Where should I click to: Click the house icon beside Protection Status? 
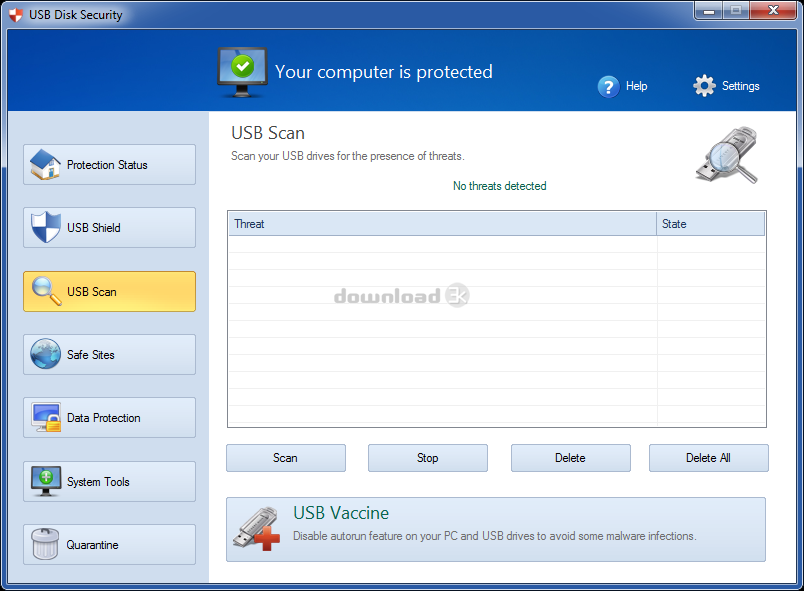pos(45,165)
